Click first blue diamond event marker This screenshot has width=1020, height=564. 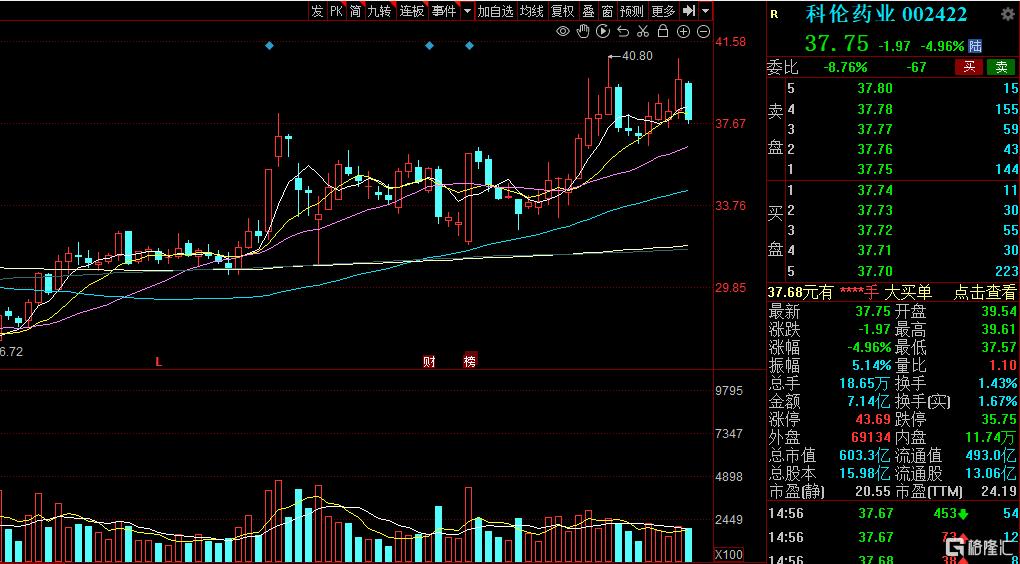point(269,46)
